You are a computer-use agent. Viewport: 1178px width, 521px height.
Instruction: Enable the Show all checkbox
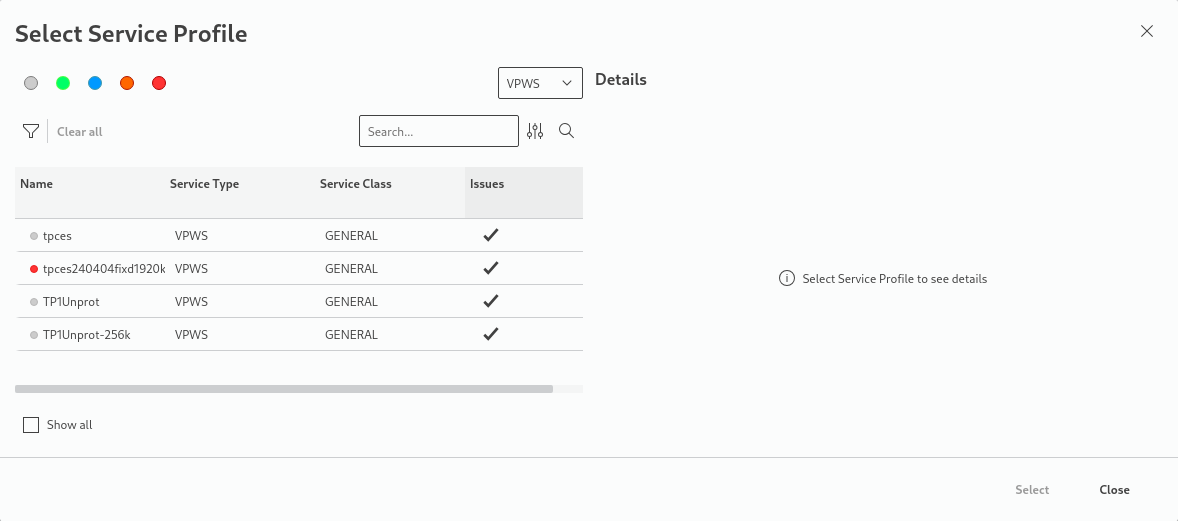(x=31, y=425)
